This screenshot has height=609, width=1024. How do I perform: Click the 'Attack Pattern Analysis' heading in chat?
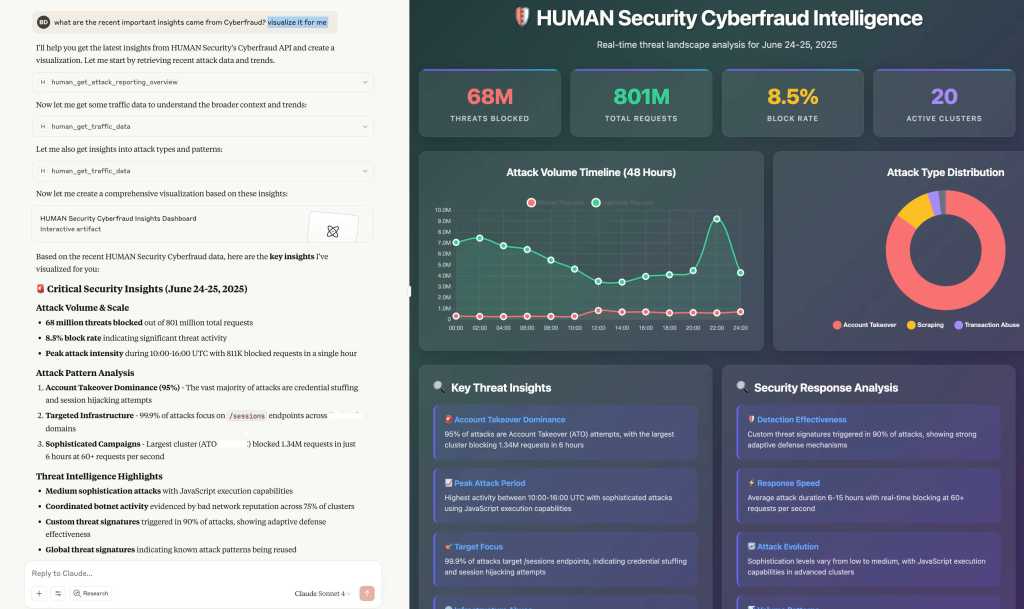coord(85,373)
